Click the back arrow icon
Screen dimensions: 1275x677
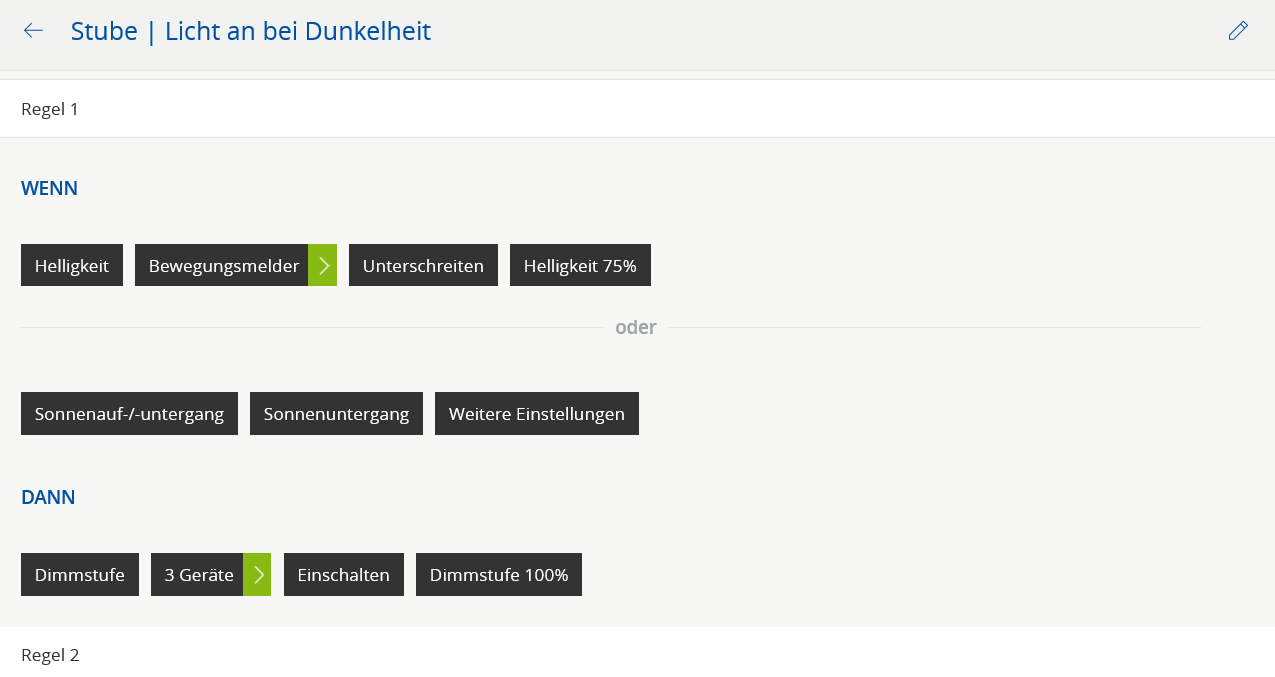[33, 31]
